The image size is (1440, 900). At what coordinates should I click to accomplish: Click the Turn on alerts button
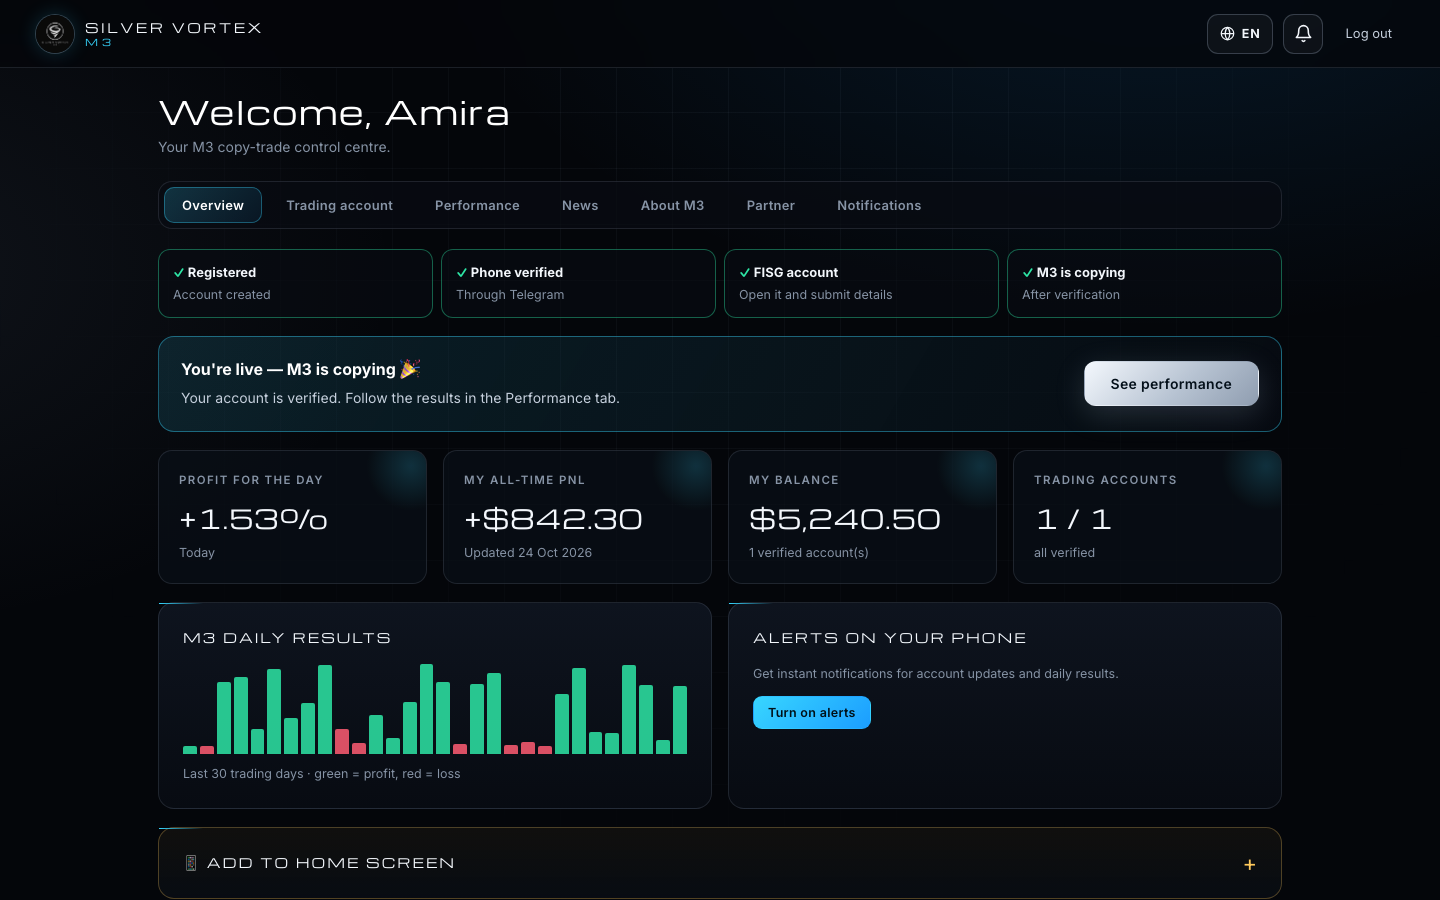point(812,713)
